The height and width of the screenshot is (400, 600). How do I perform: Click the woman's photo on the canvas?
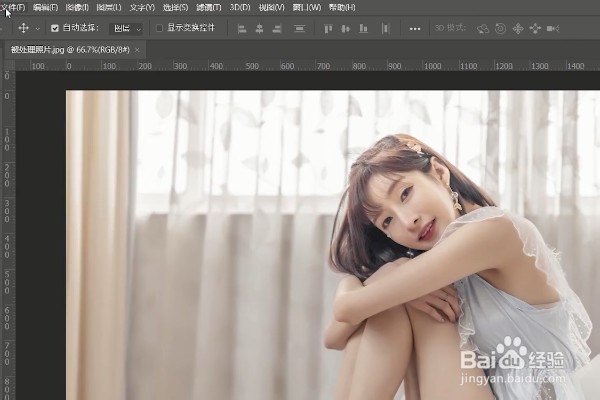click(x=333, y=245)
